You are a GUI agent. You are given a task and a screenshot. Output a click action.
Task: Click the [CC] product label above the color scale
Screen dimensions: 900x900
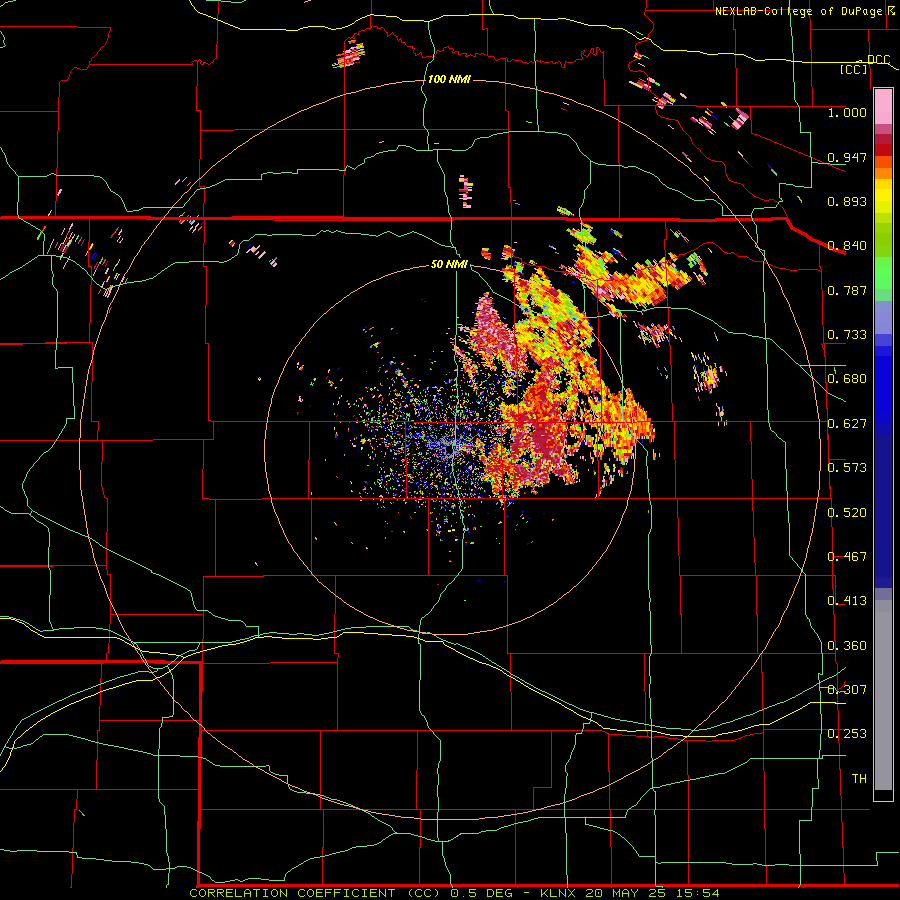854,69
